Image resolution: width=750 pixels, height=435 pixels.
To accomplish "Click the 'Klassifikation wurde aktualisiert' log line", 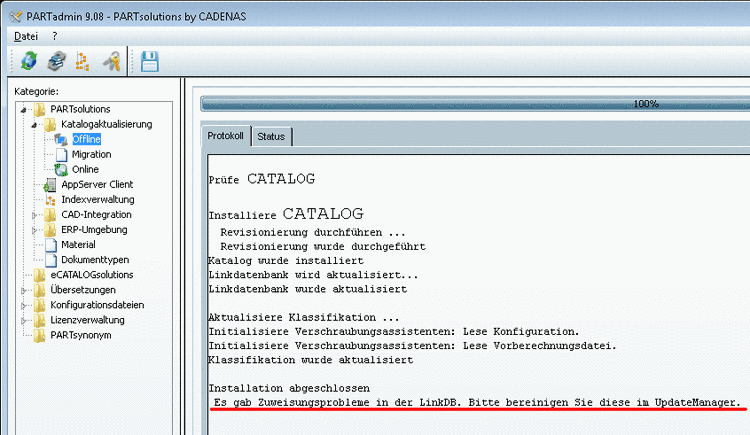I will pos(311,360).
